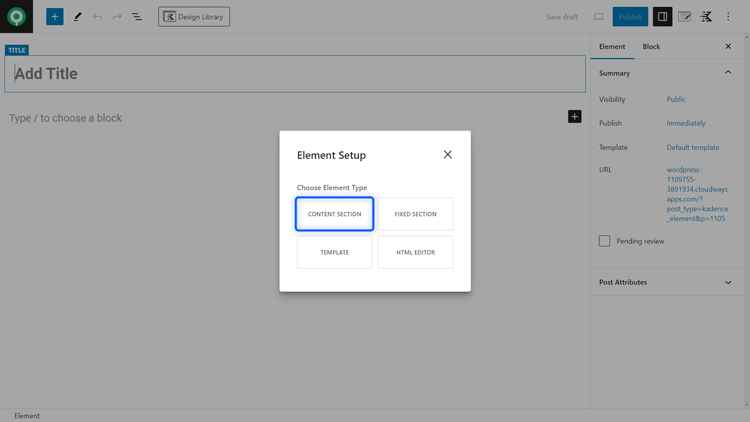Open the Options three-dot menu
The image size is (750, 422).
(728, 17)
